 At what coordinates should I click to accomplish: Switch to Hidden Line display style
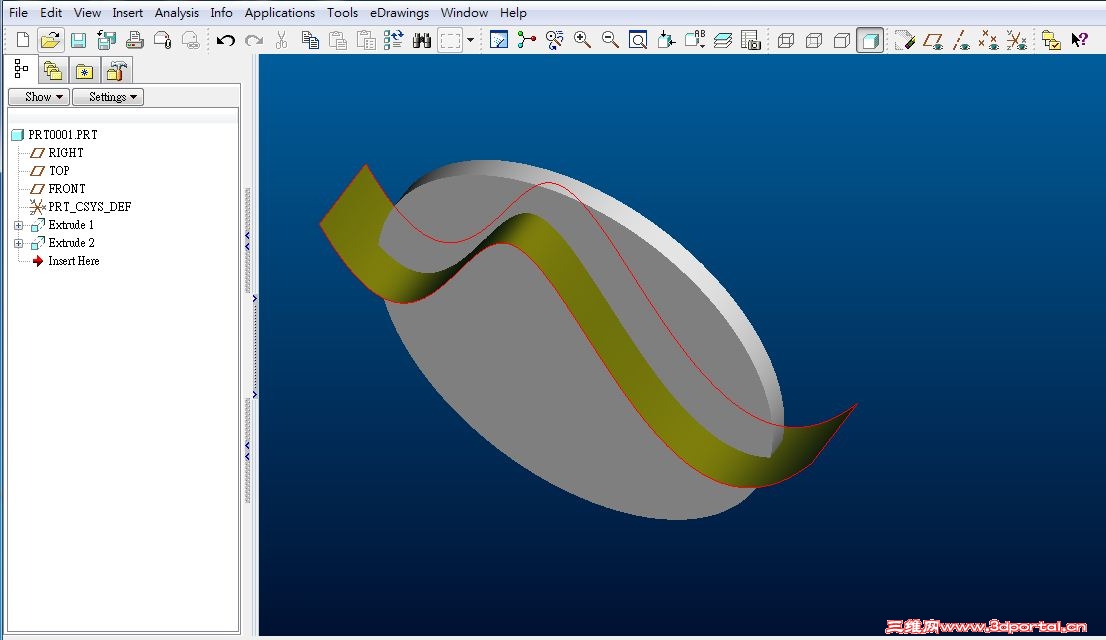point(814,40)
